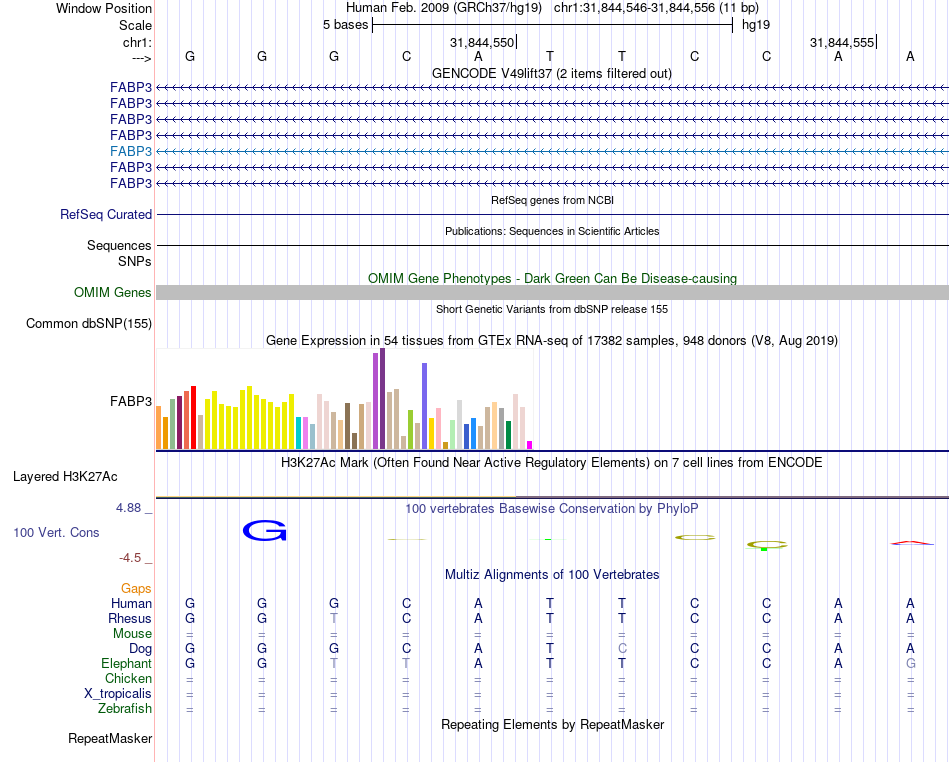This screenshot has width=950, height=762.
Task: Click the blue-violet bar in the GTEx chart
Action: 425,406
